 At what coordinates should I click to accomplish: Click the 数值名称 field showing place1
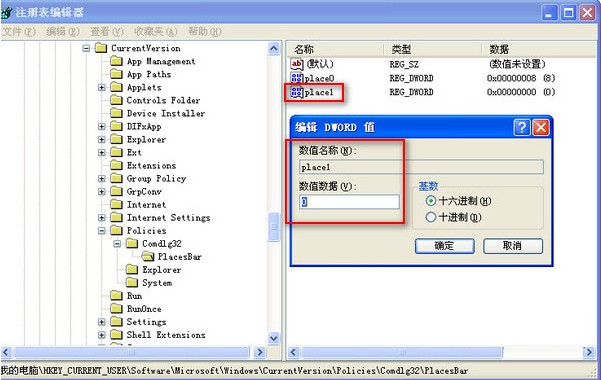(x=421, y=167)
